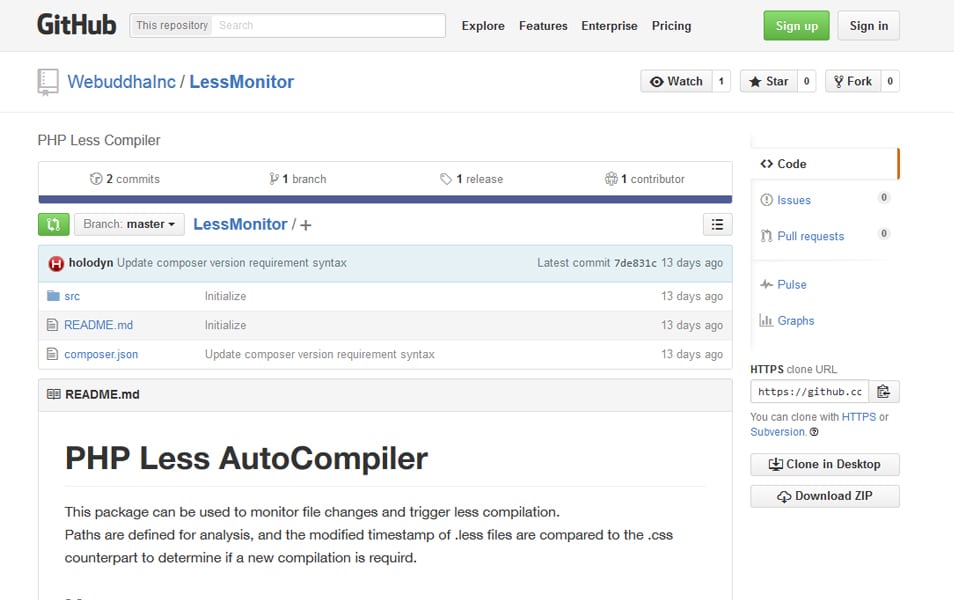
Task: Copy clone URL using the clipboard icon
Action: (x=884, y=391)
